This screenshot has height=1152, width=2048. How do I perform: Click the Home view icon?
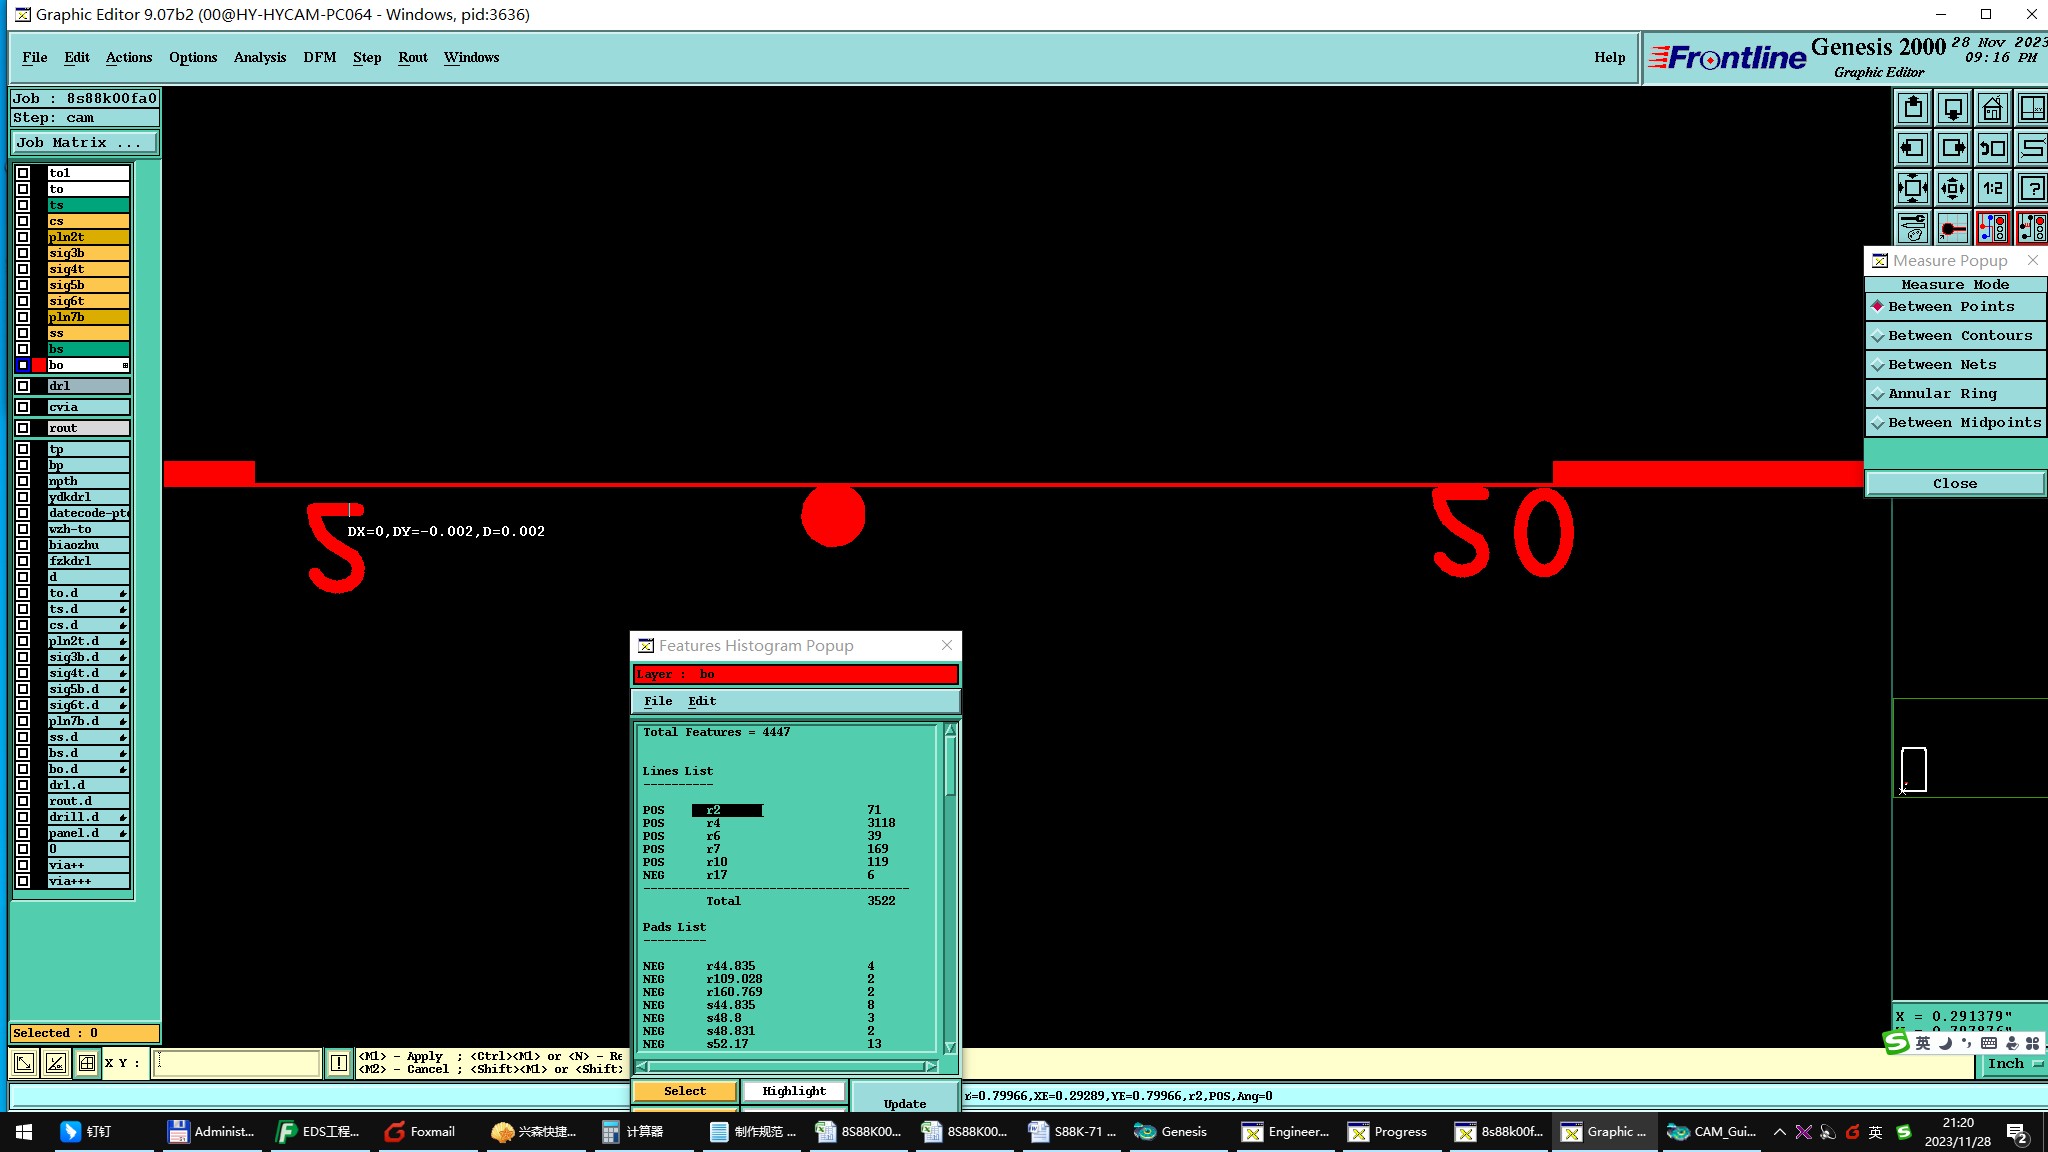point(1992,108)
